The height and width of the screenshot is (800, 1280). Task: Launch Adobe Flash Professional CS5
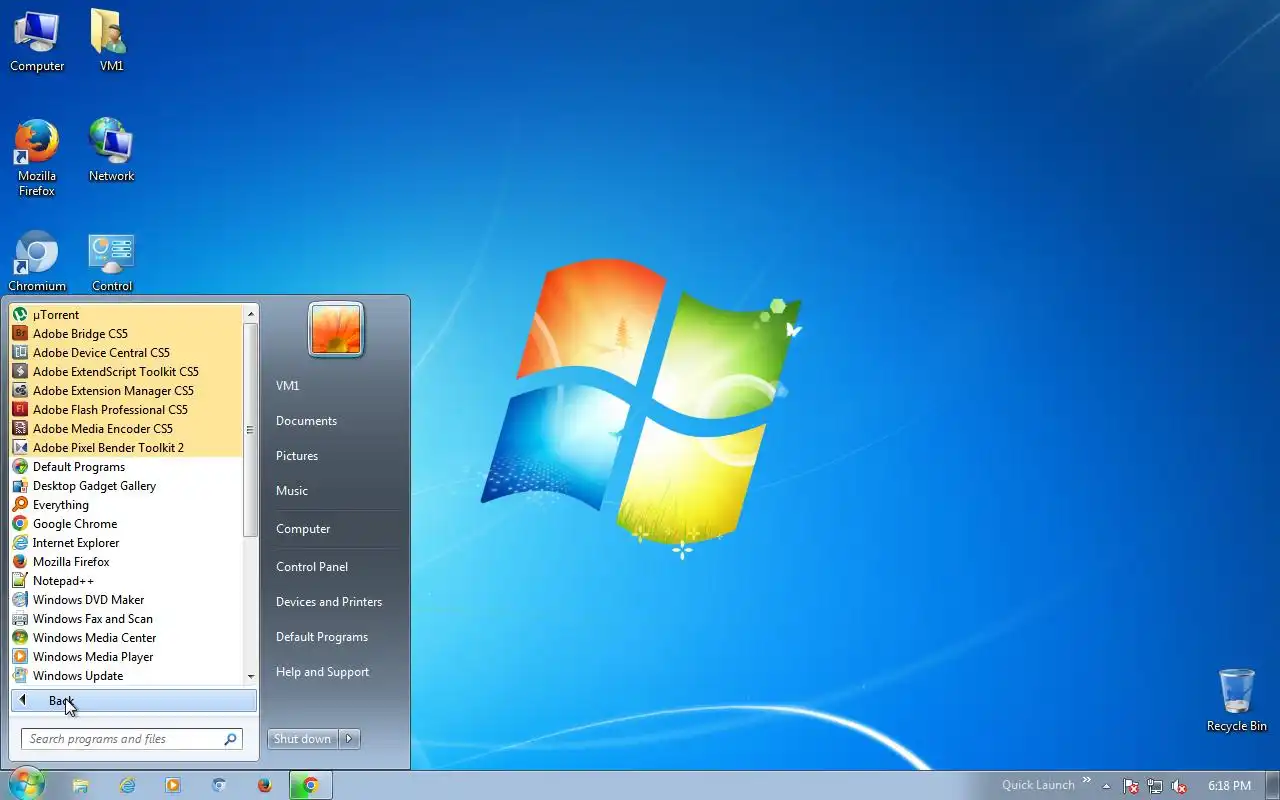(126, 409)
